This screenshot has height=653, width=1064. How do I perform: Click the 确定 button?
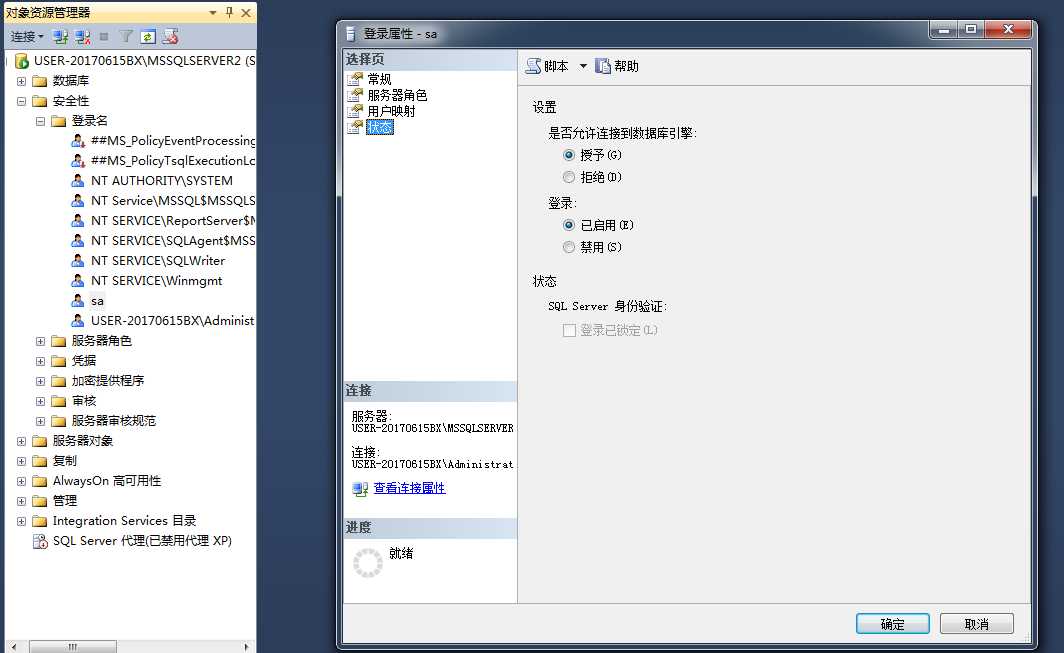click(x=892, y=624)
